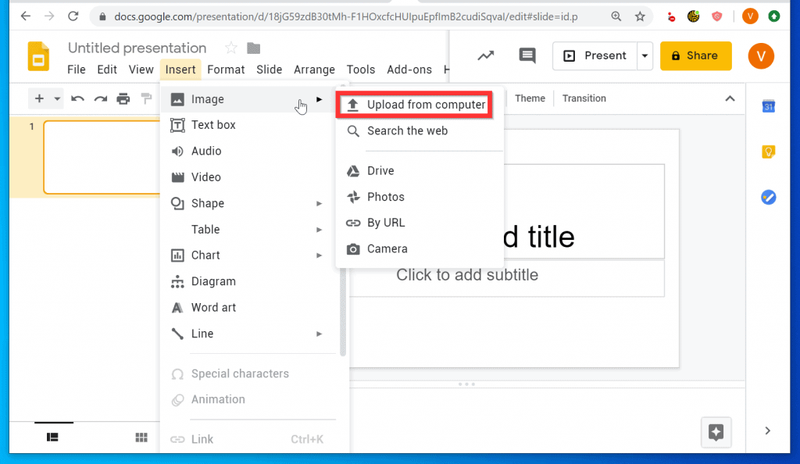Add a new slide with plus button
Image resolution: width=800 pixels, height=464 pixels.
[x=39, y=99]
